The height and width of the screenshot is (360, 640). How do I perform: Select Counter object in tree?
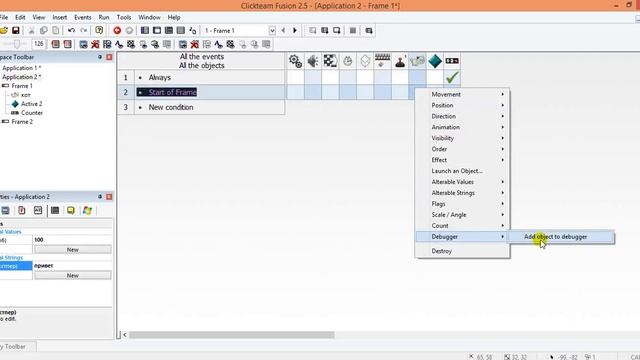pyautogui.click(x=32, y=113)
